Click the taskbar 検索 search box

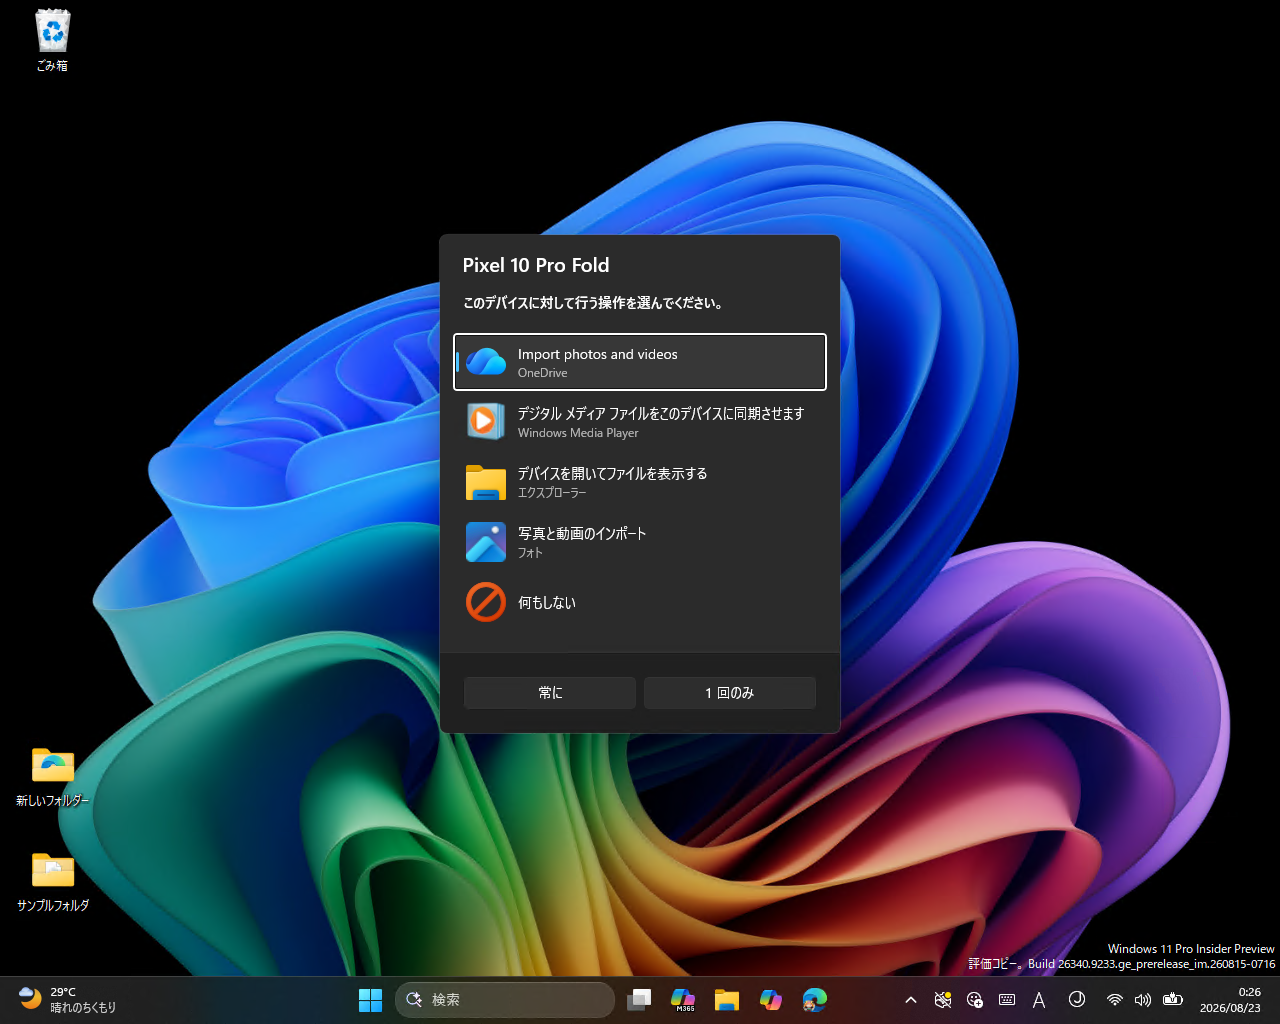tap(505, 1000)
